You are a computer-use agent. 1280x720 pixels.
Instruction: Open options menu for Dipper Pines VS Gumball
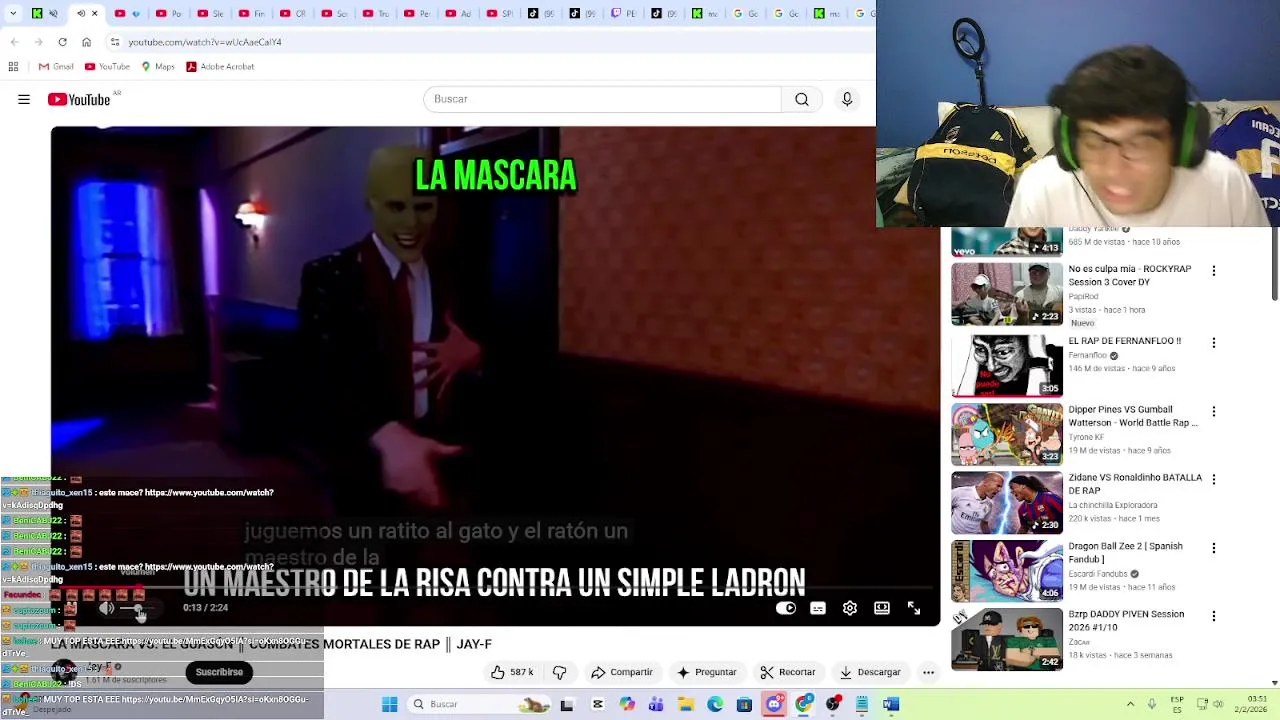click(1214, 411)
